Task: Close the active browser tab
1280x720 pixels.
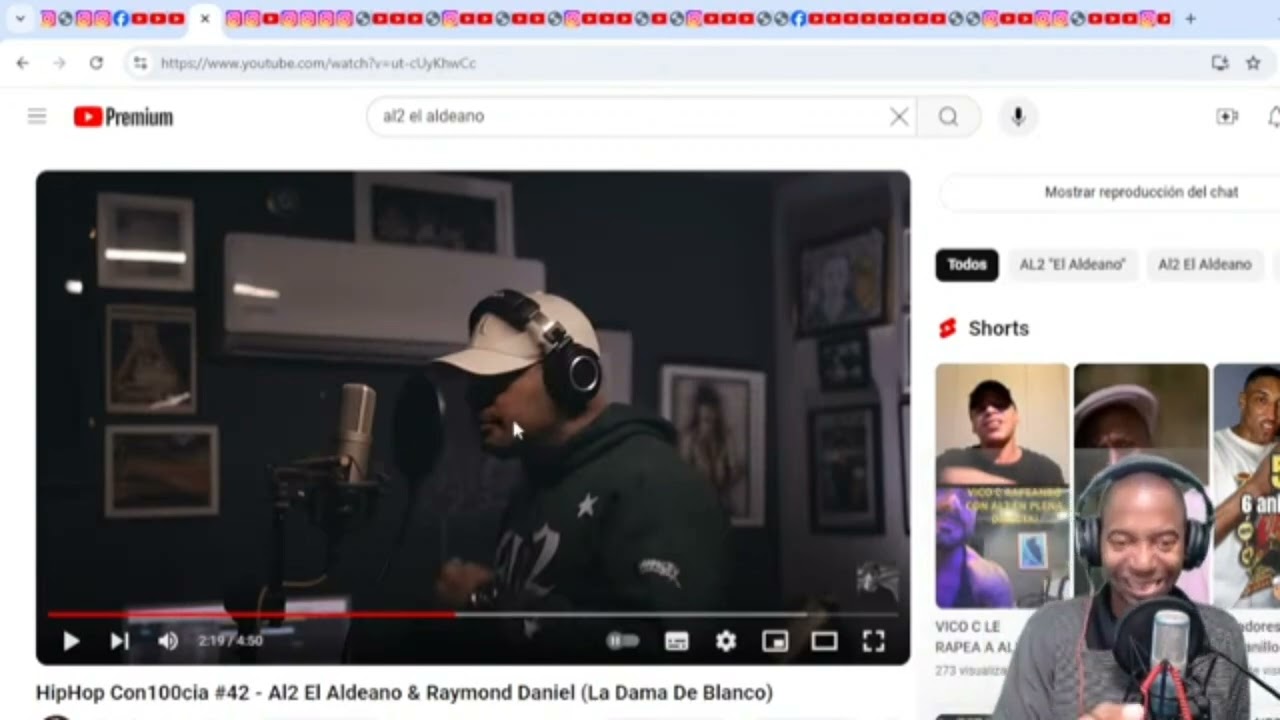Action: tap(205, 18)
